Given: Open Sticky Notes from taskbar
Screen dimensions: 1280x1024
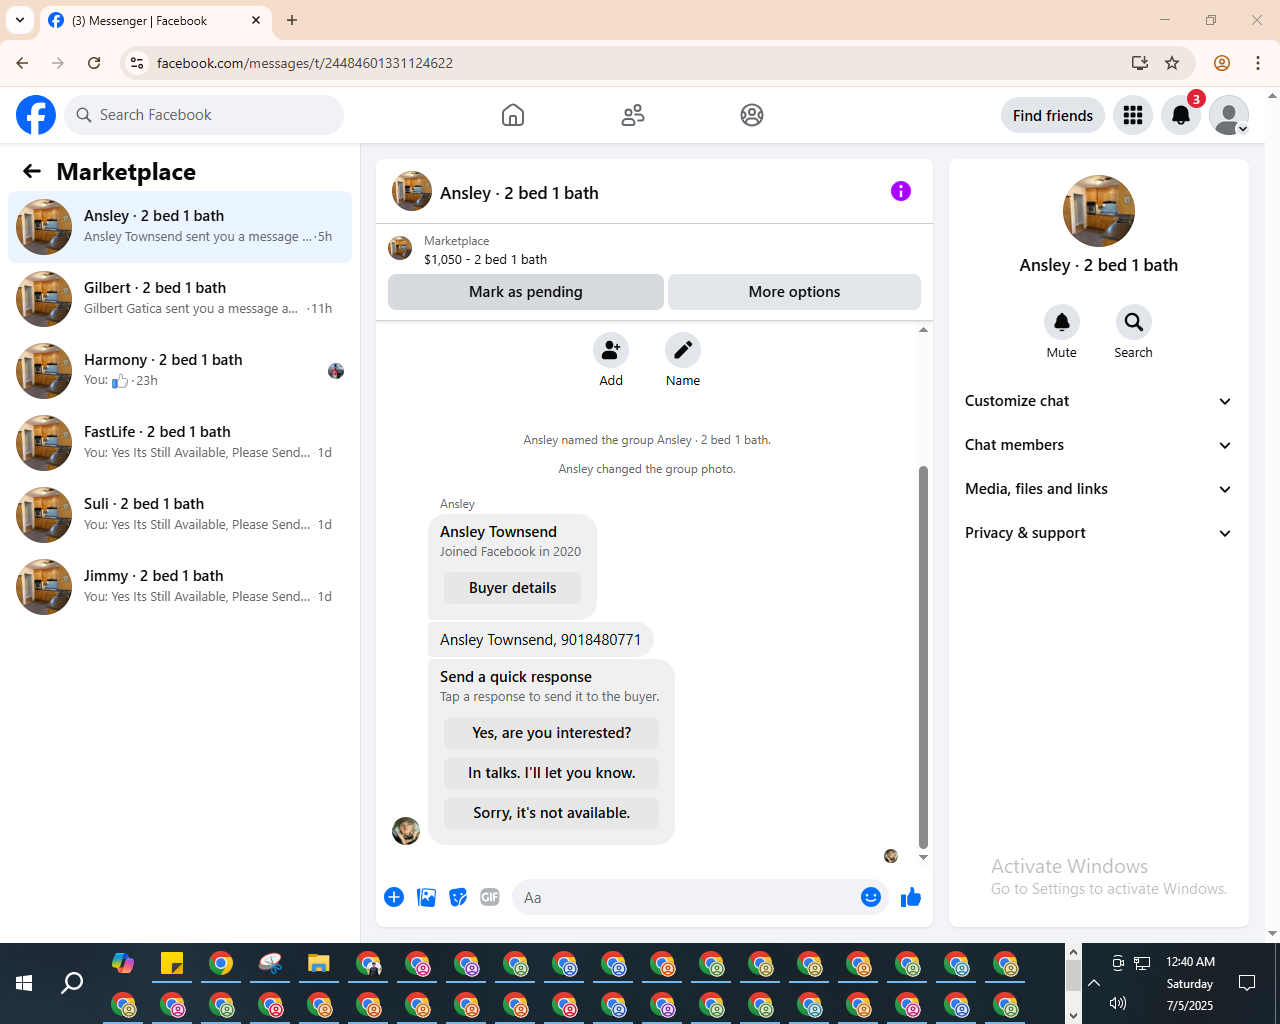Looking at the screenshot, I should click(172, 963).
